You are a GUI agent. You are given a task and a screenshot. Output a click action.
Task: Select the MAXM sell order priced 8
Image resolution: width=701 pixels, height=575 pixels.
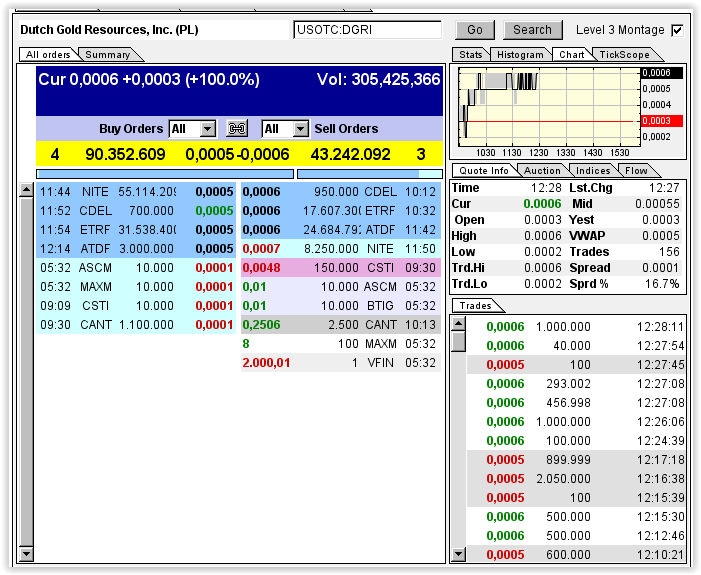pyautogui.click(x=341, y=344)
